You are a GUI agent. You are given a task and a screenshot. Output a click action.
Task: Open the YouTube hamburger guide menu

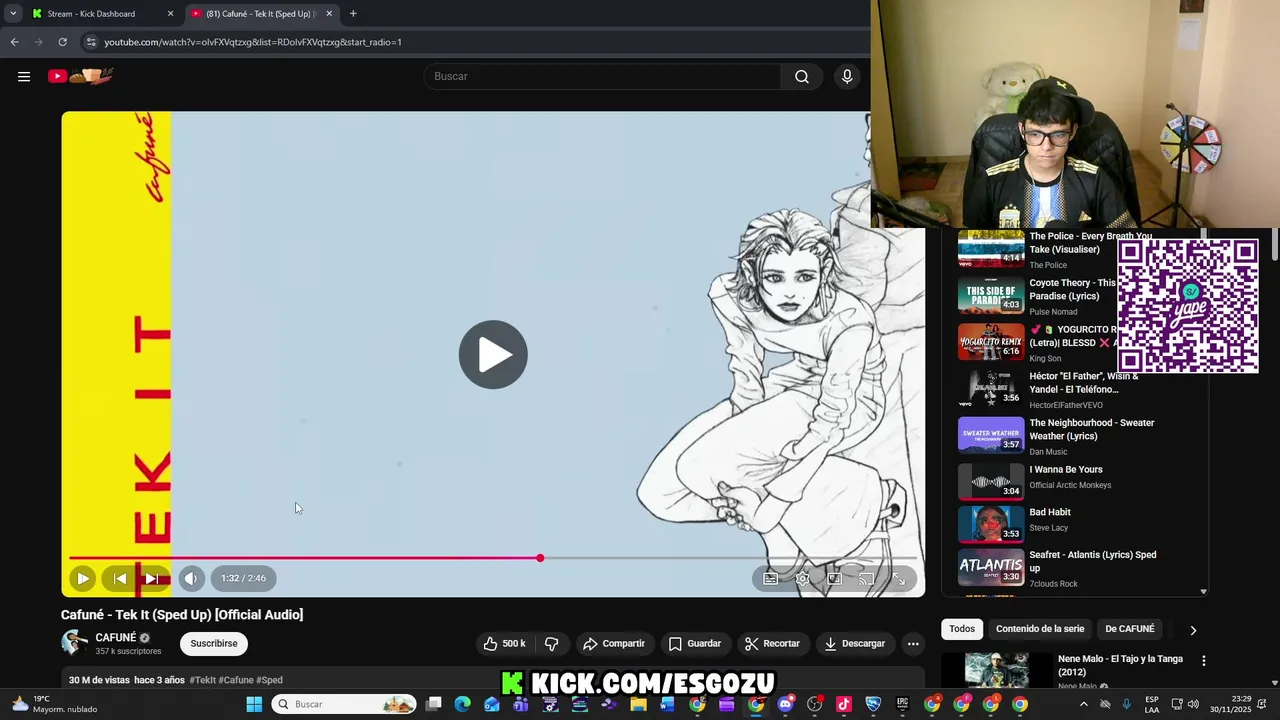pos(24,76)
